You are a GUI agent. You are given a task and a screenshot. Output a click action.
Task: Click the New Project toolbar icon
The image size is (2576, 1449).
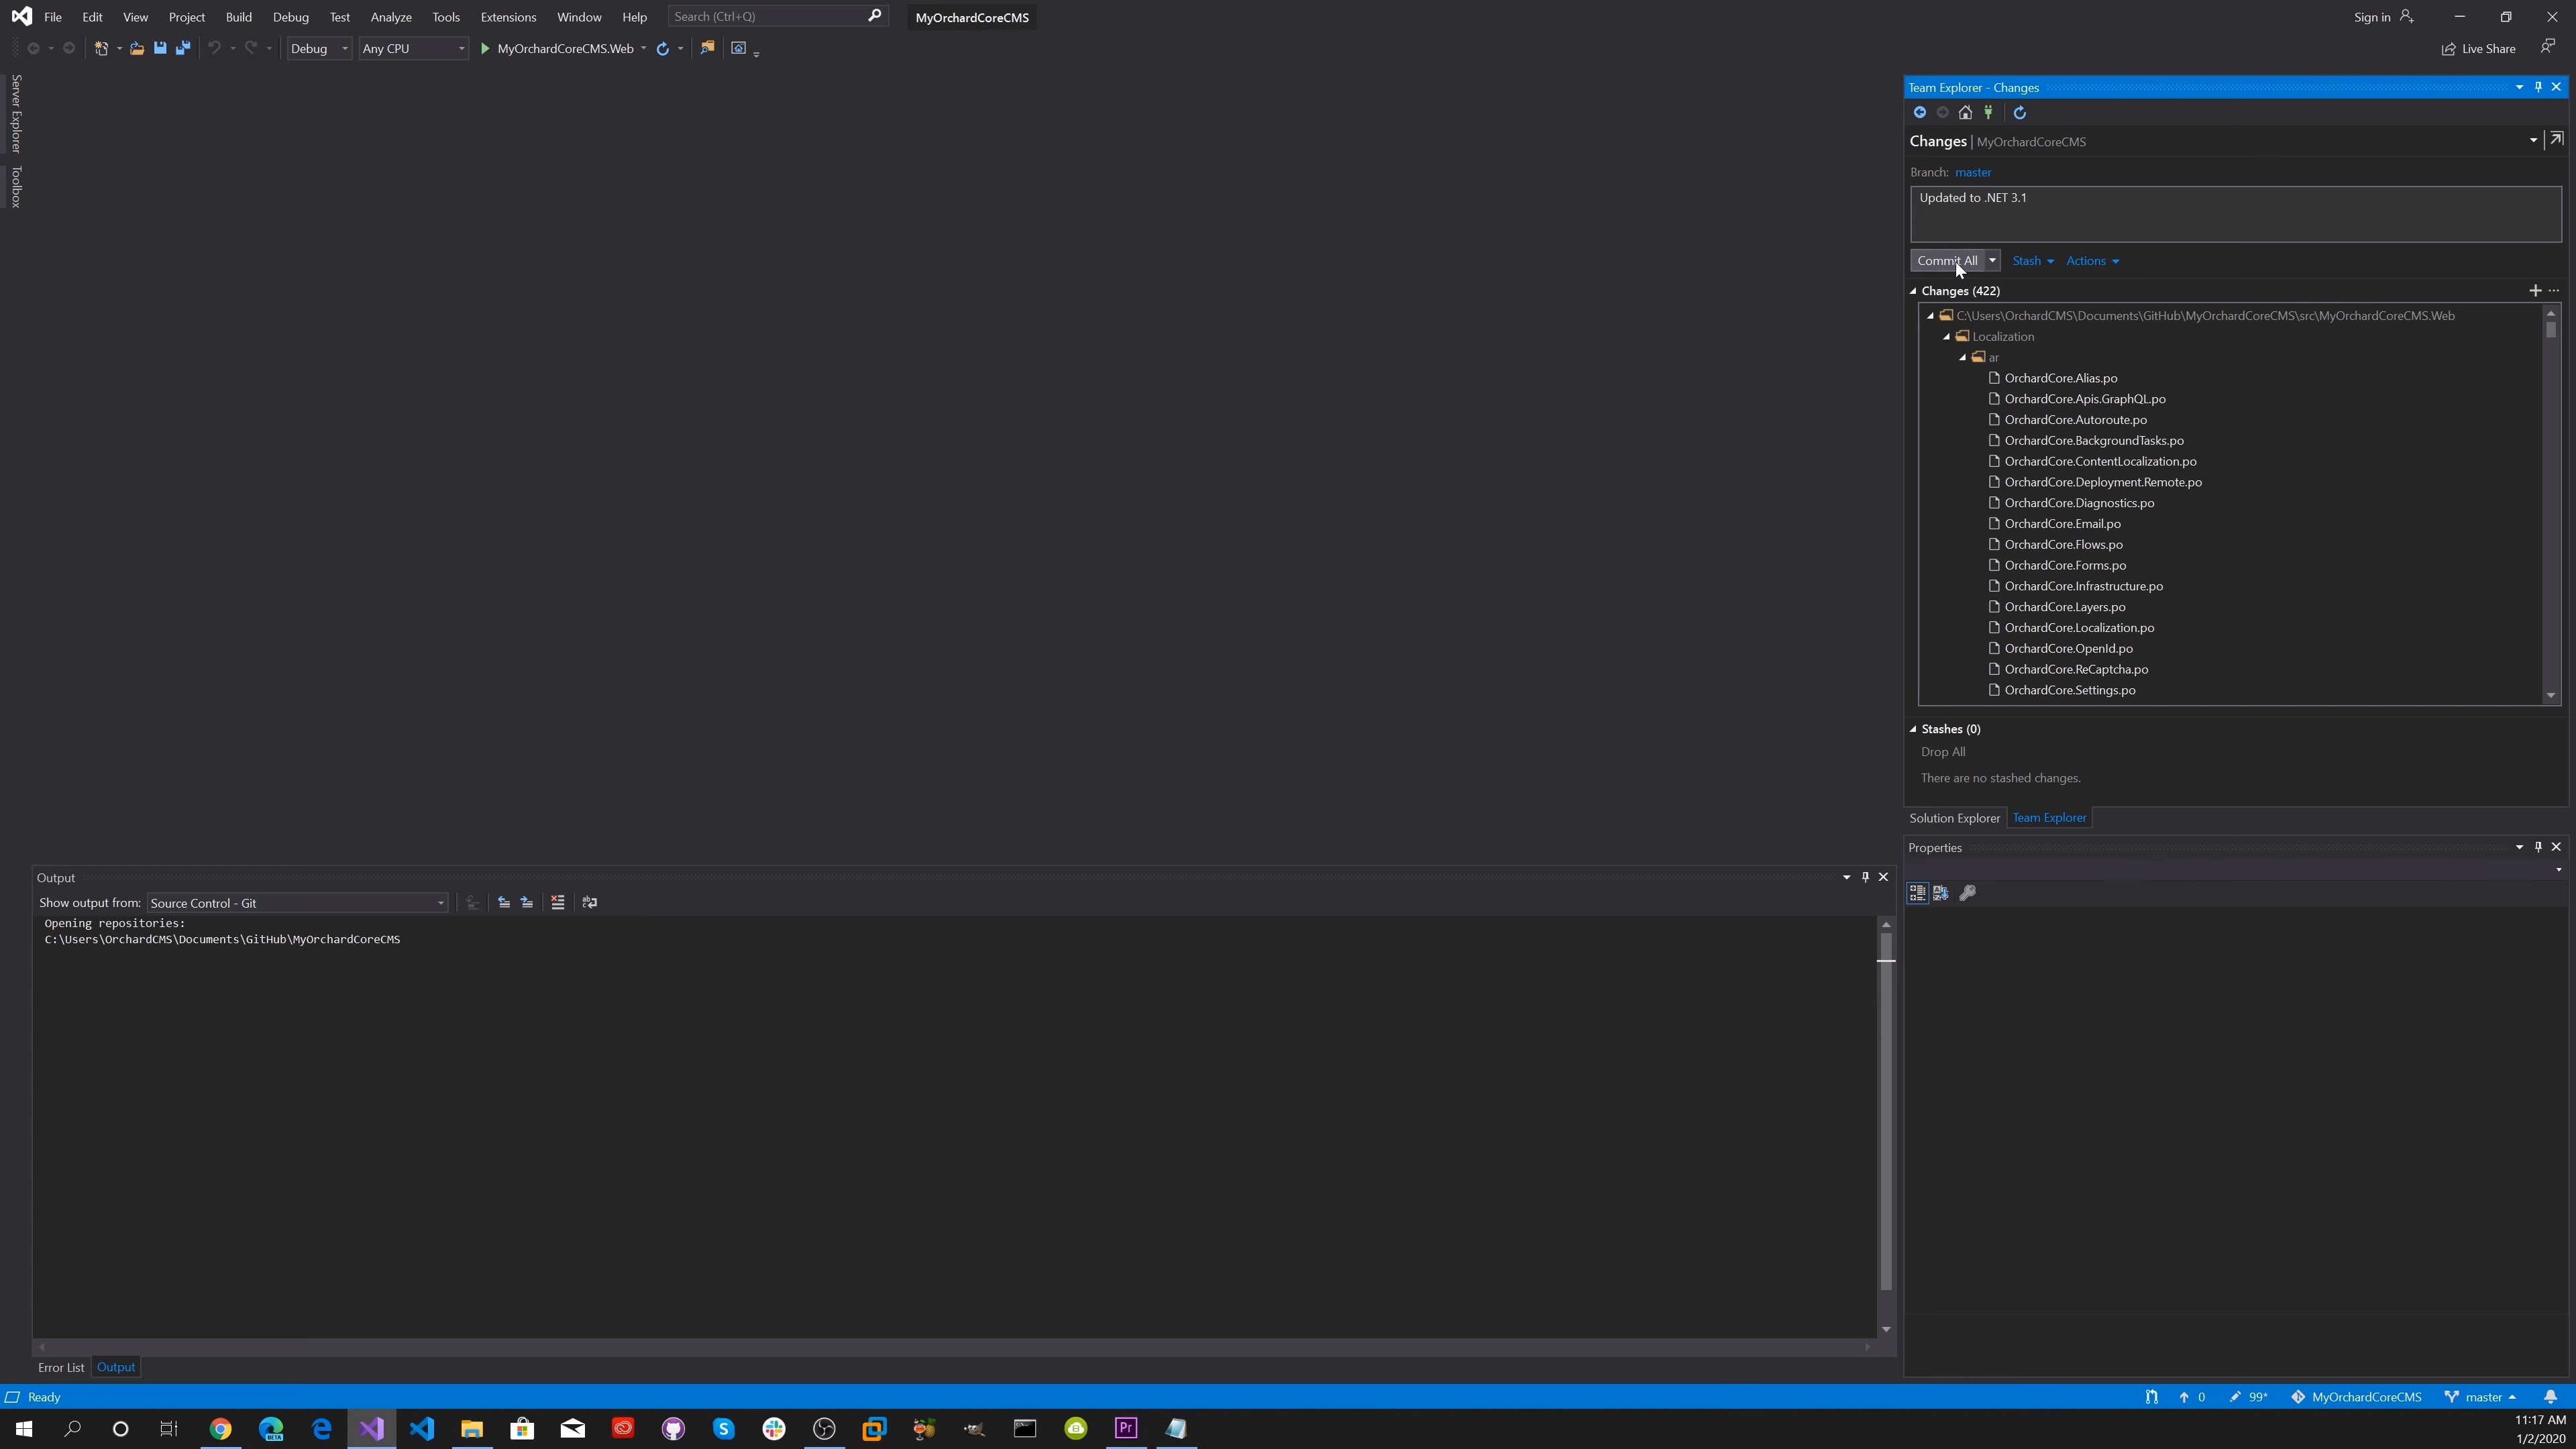tap(101, 48)
